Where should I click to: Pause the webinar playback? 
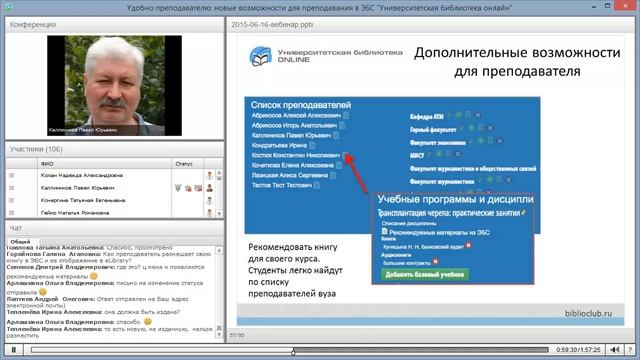click(x=13, y=350)
